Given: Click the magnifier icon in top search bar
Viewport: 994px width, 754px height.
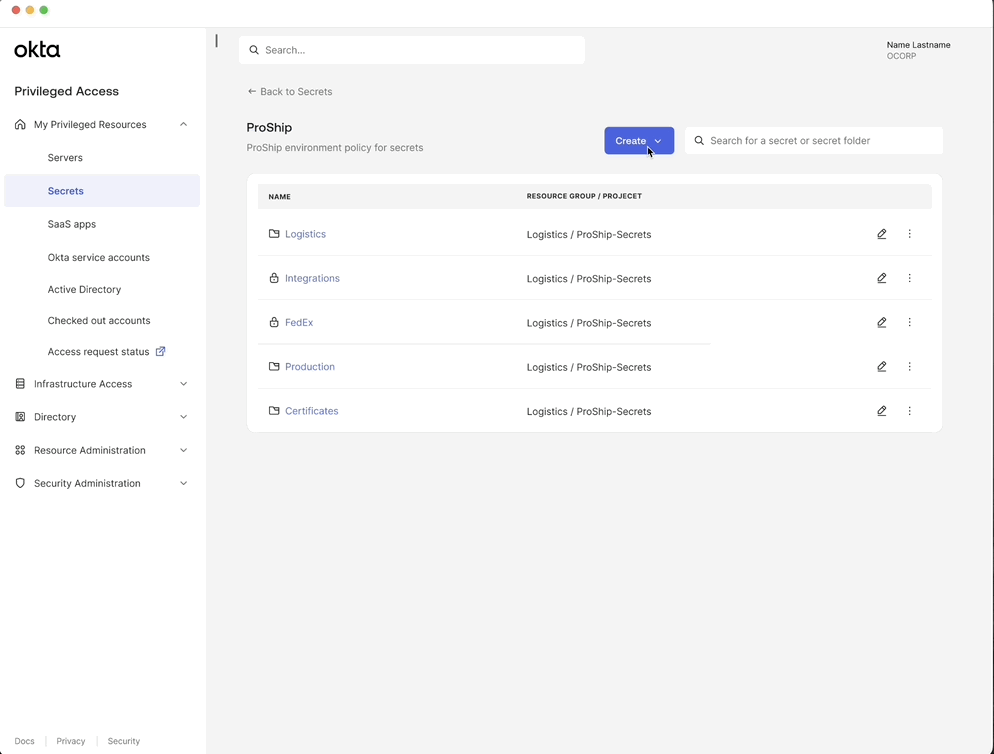Looking at the screenshot, I should [254, 50].
